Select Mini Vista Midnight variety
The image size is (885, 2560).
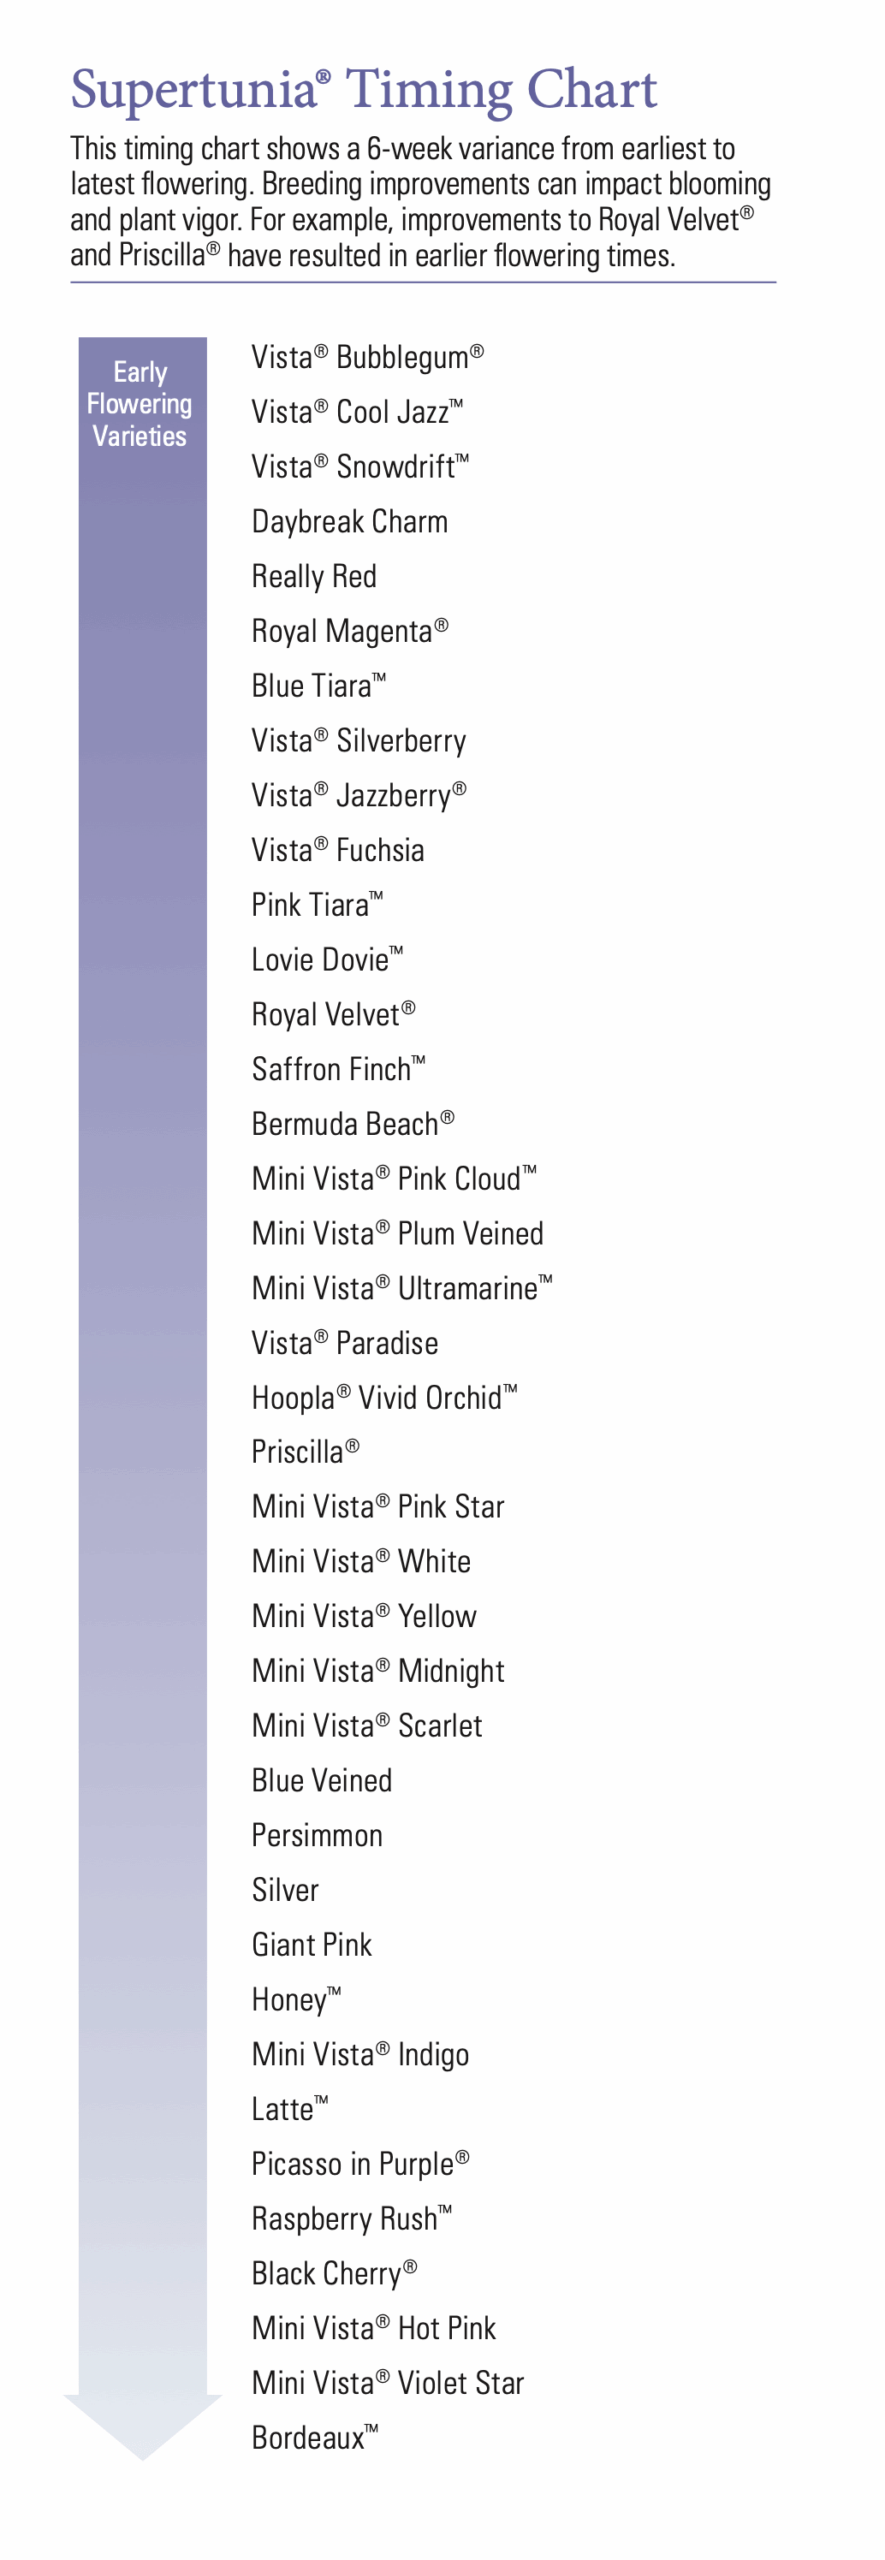tap(378, 1671)
